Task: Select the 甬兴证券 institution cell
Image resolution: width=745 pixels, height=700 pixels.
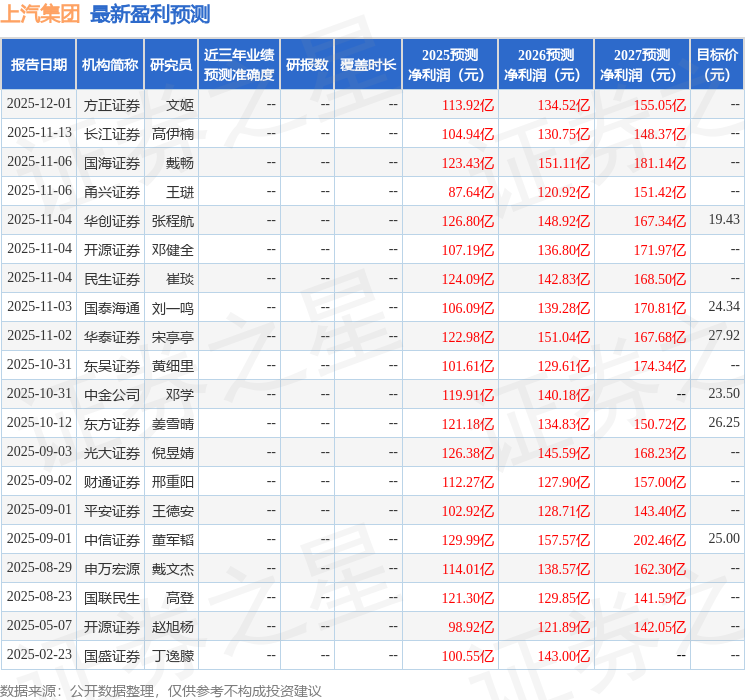Action: 112,192
